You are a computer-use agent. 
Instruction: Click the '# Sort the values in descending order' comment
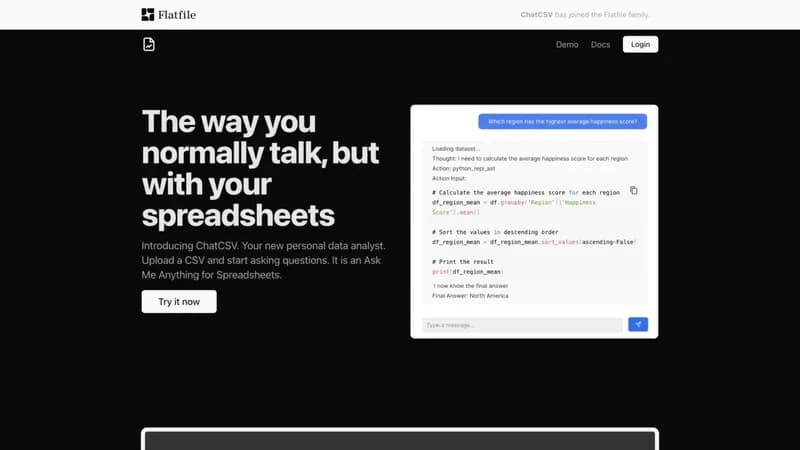coord(495,232)
